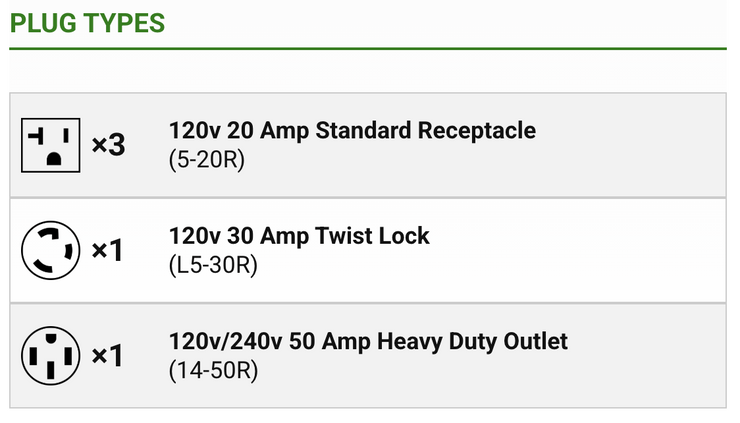Click the ground pin of the 5-20R icon
This screenshot has width=740, height=423.
click(54, 159)
